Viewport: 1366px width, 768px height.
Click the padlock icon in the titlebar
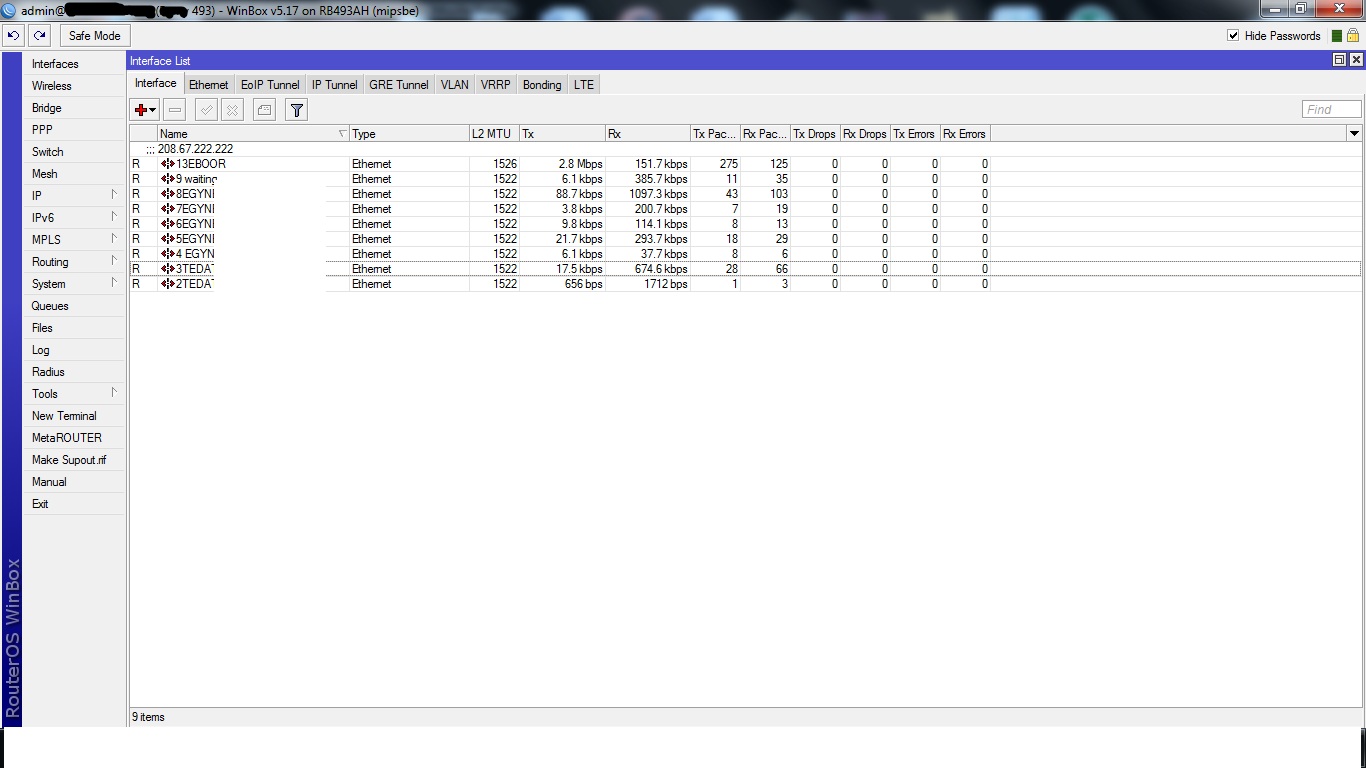[x=1352, y=34]
